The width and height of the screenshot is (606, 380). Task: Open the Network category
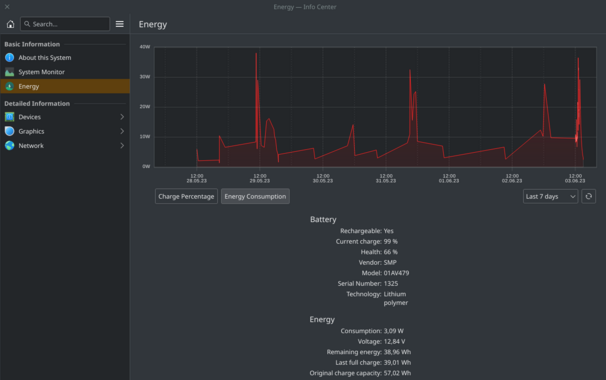coord(65,145)
